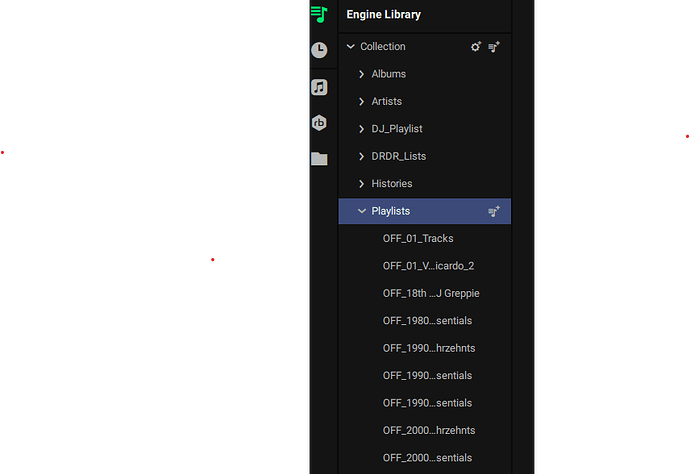The height and width of the screenshot is (474, 690).
Task: Select the DRDR_Lists item
Action: click(x=399, y=156)
